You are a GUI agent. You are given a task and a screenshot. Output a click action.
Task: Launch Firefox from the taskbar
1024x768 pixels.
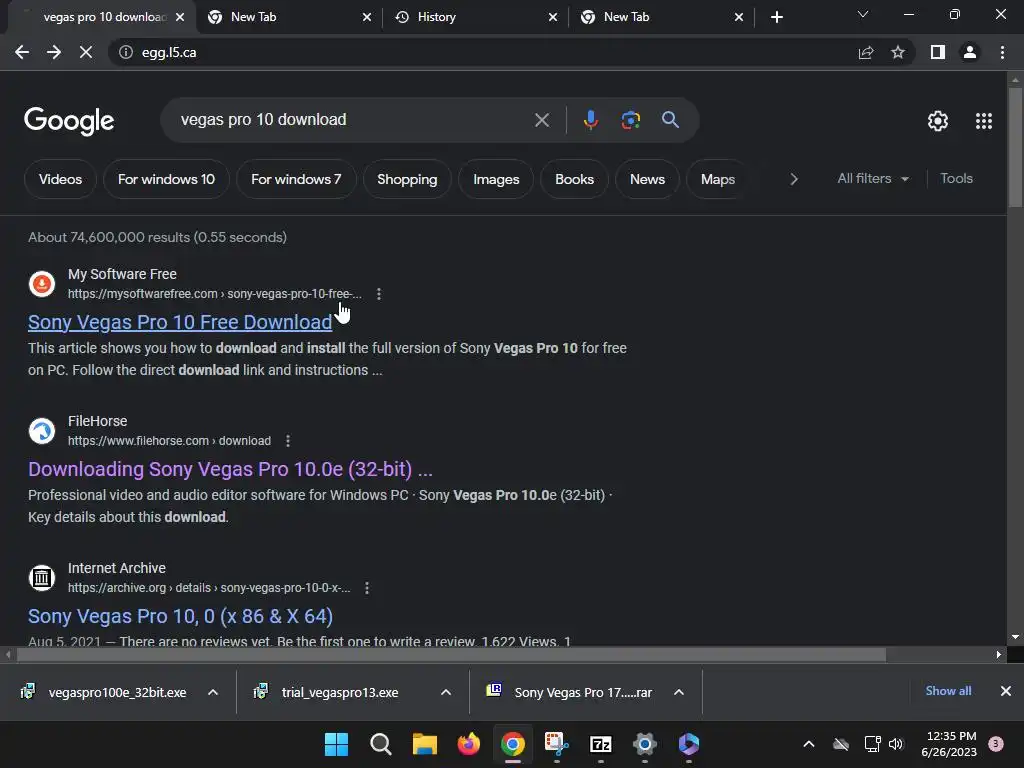[468, 744]
